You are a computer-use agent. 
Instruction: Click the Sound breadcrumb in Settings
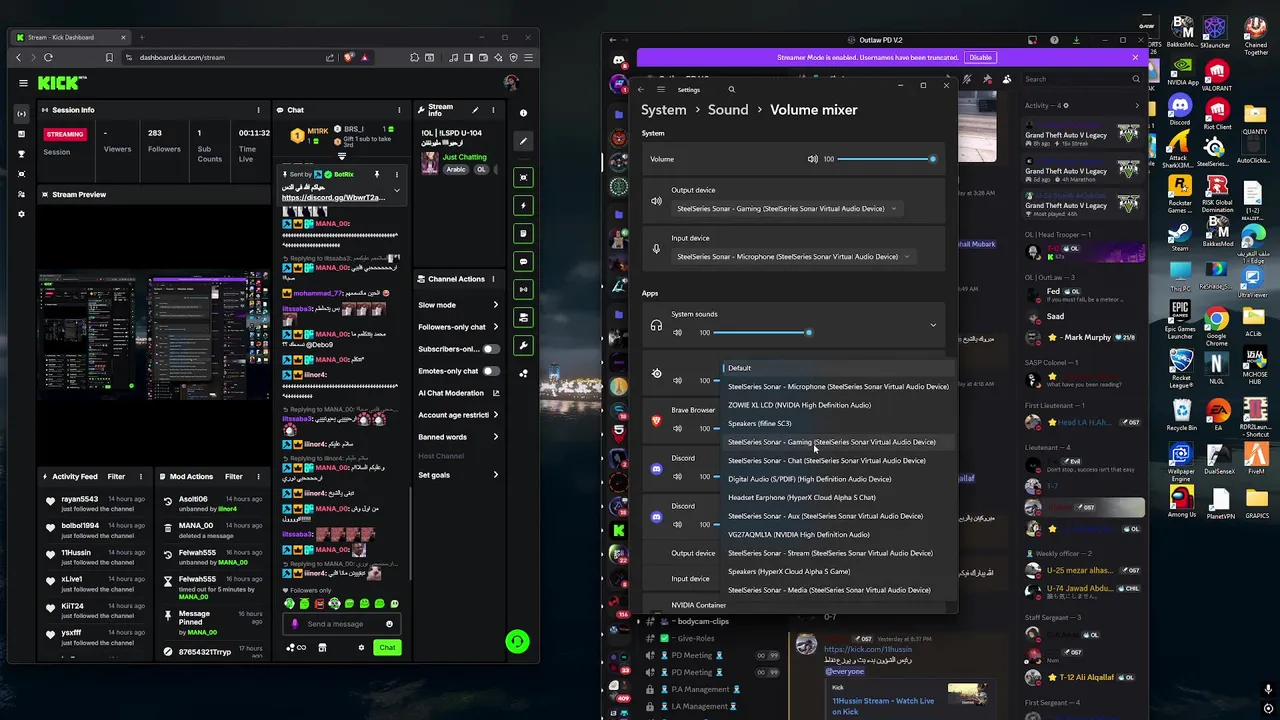[728, 110]
